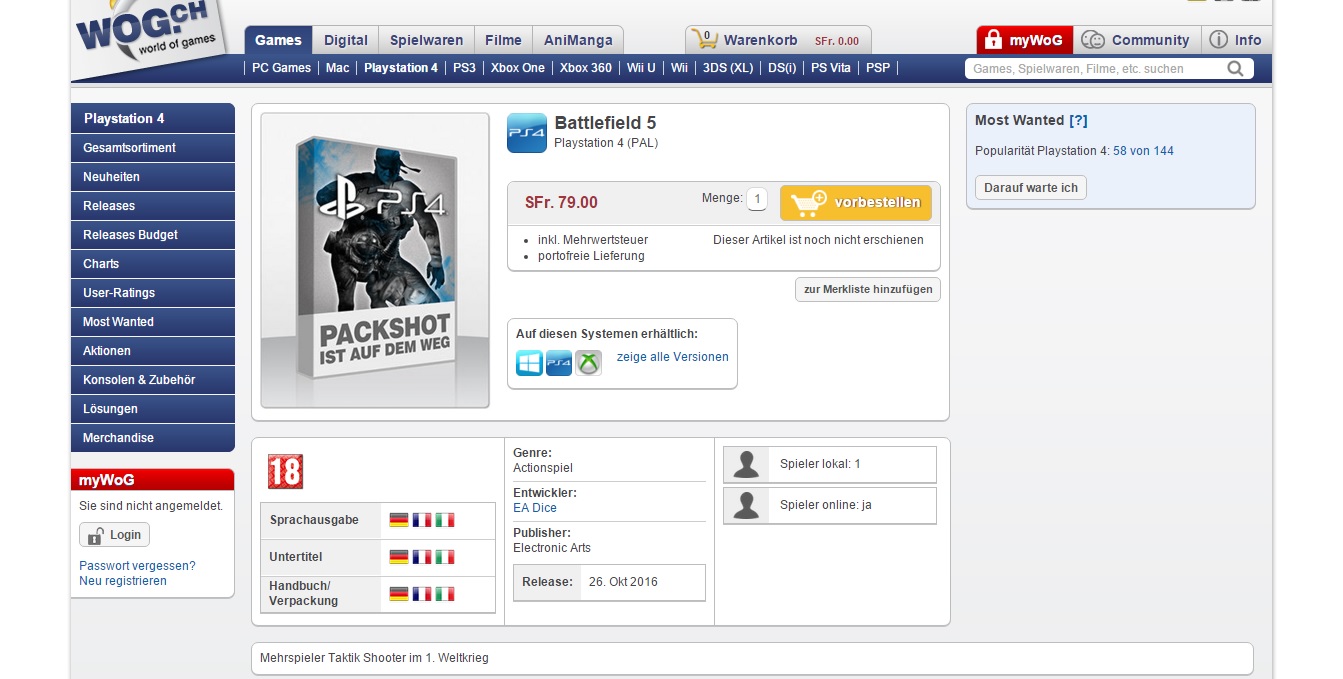Open Merchandise in the sidebar
Screen dimensions: 1343x679
[x=153, y=438]
